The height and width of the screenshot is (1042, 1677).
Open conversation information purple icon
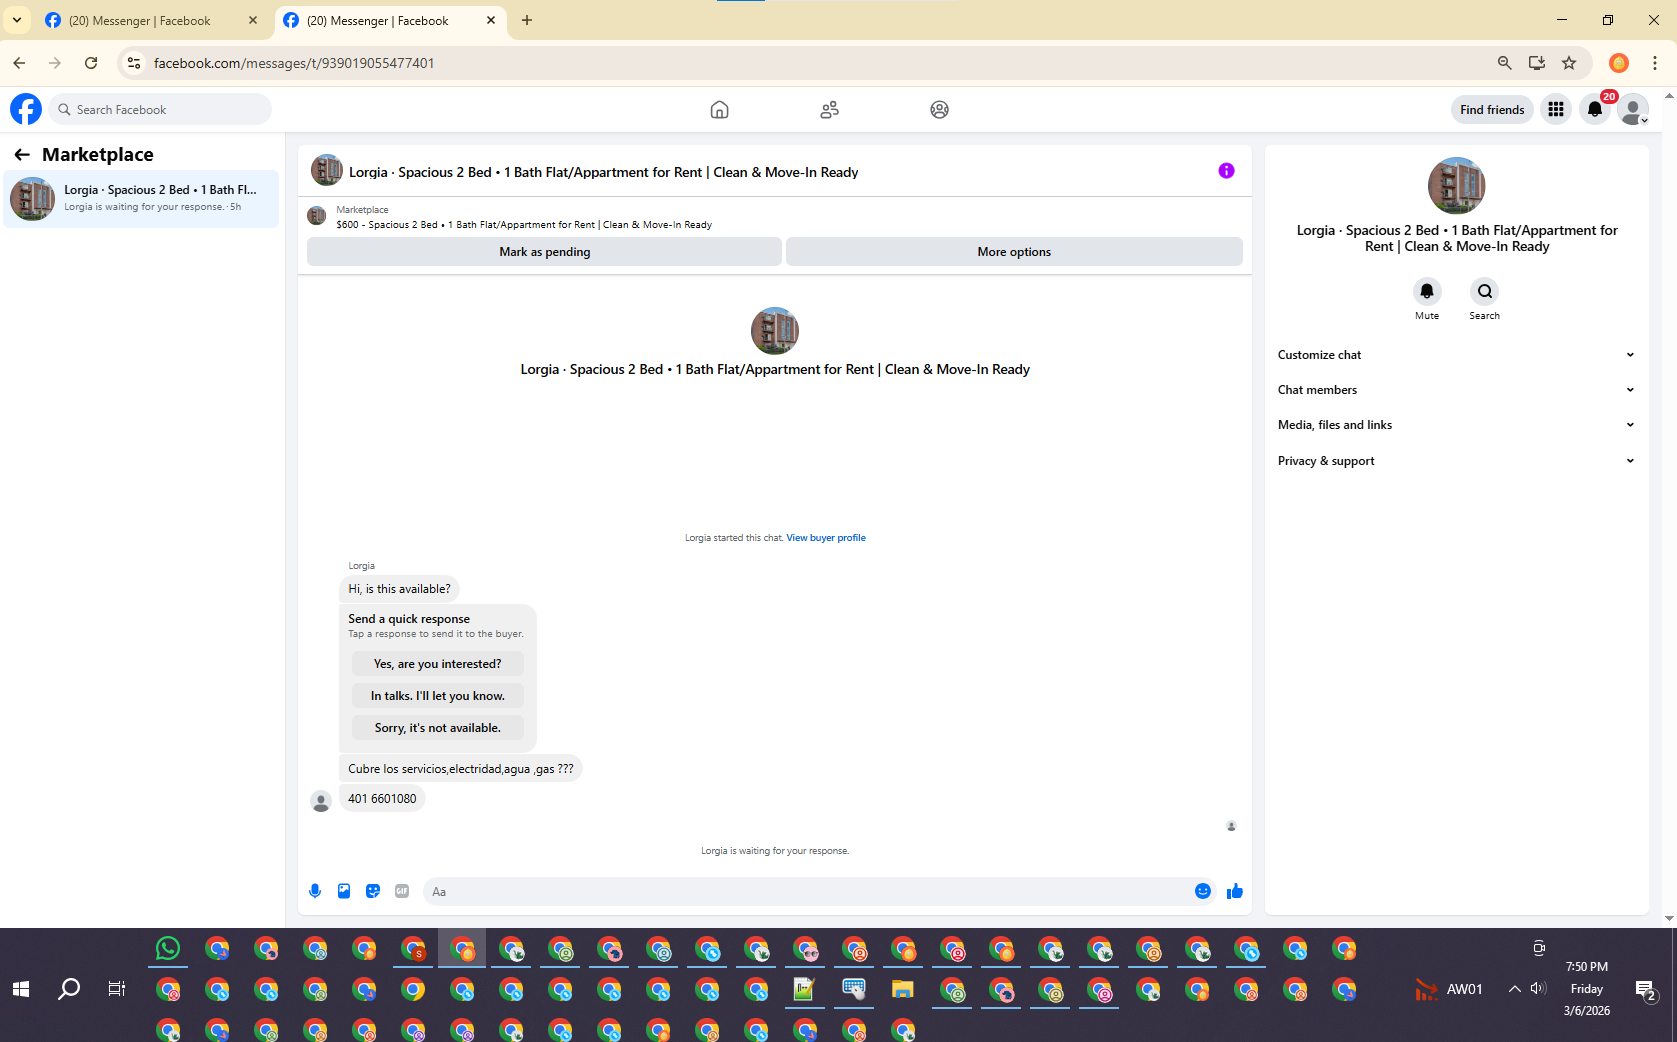(1226, 171)
